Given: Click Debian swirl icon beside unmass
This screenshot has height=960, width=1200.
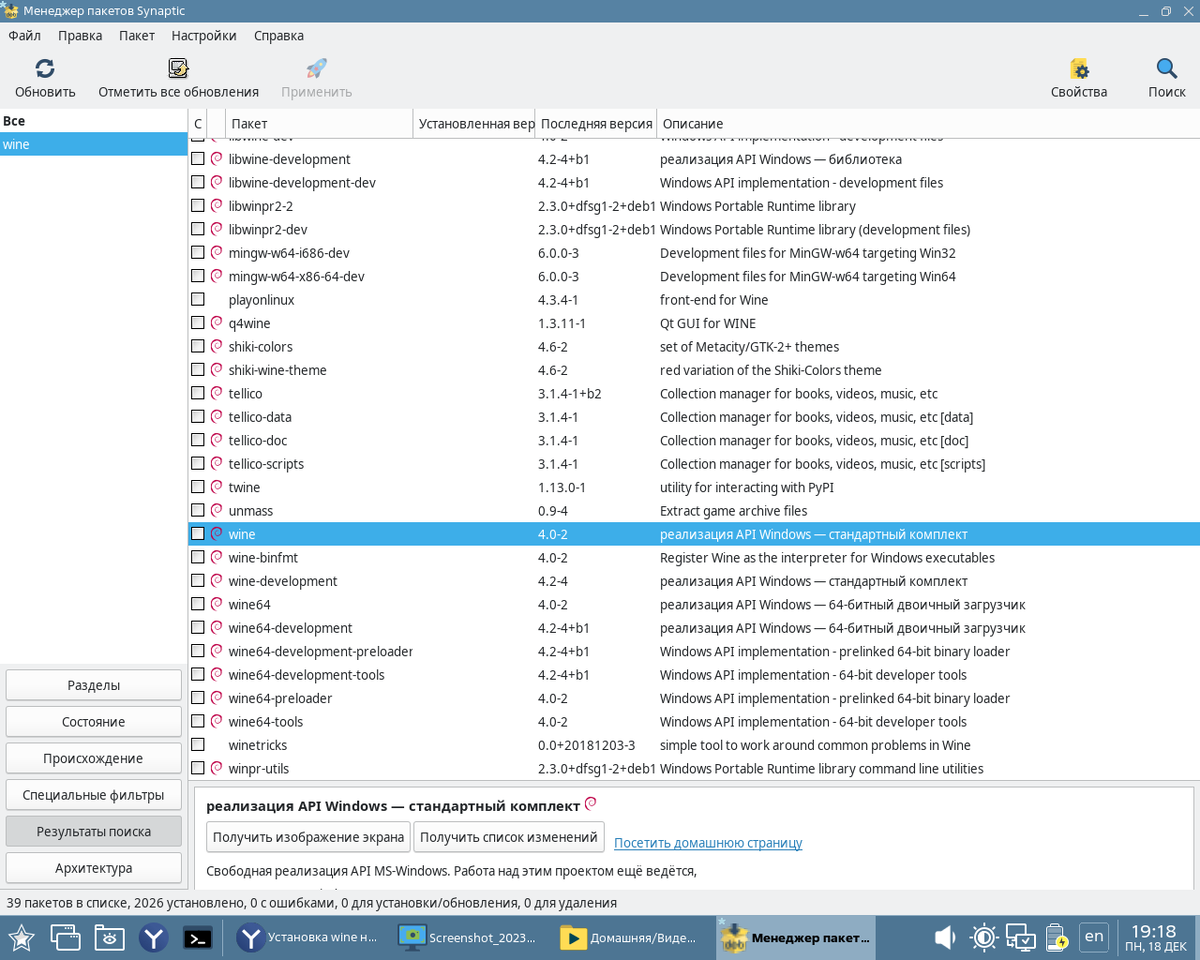Looking at the screenshot, I should click(216, 510).
